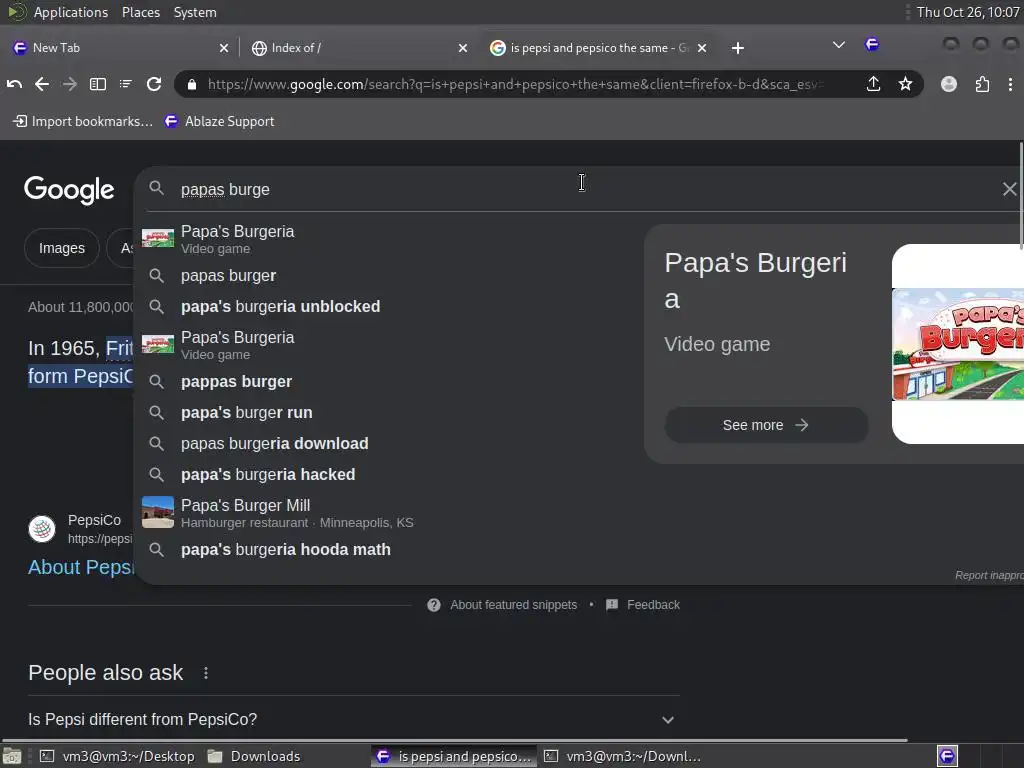Open the Applications menu

[x=71, y=12]
